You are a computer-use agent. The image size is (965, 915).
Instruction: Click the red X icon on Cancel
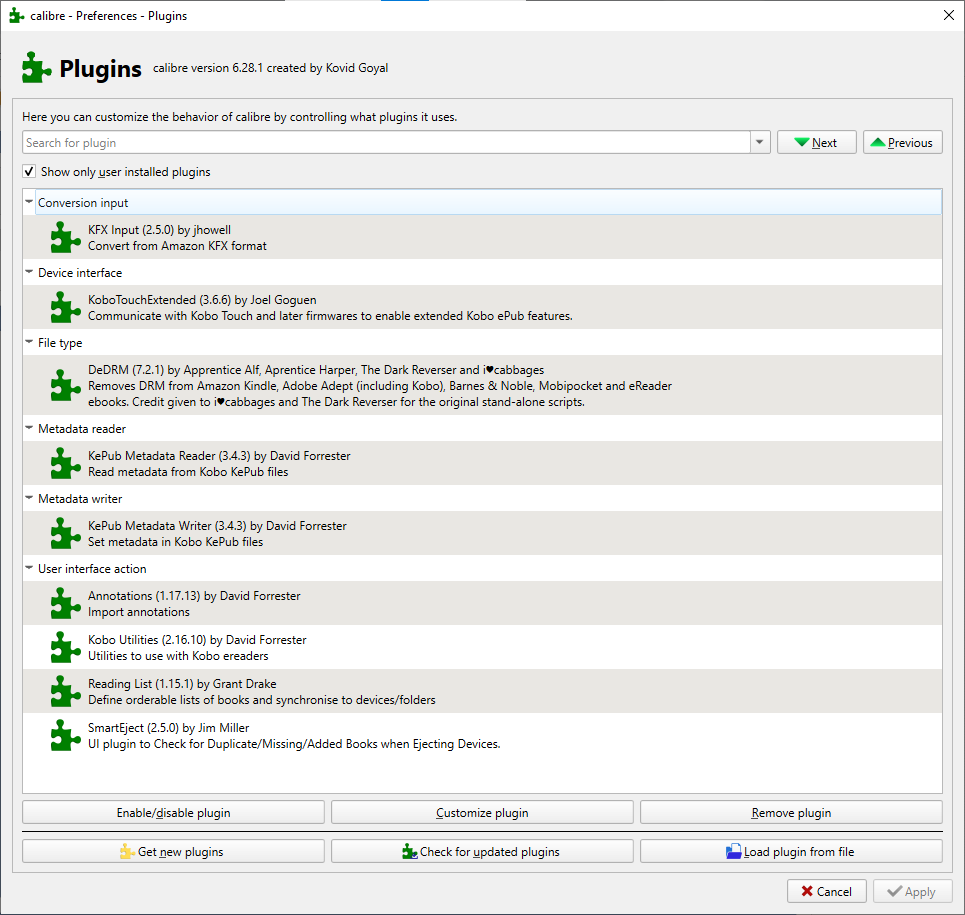(807, 891)
